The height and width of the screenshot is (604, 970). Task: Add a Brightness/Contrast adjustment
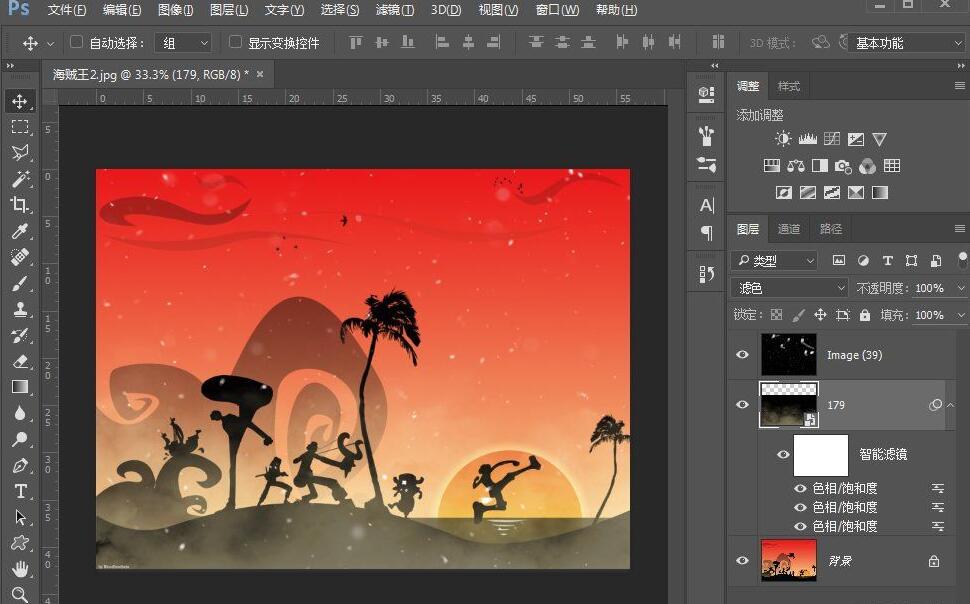click(x=783, y=139)
